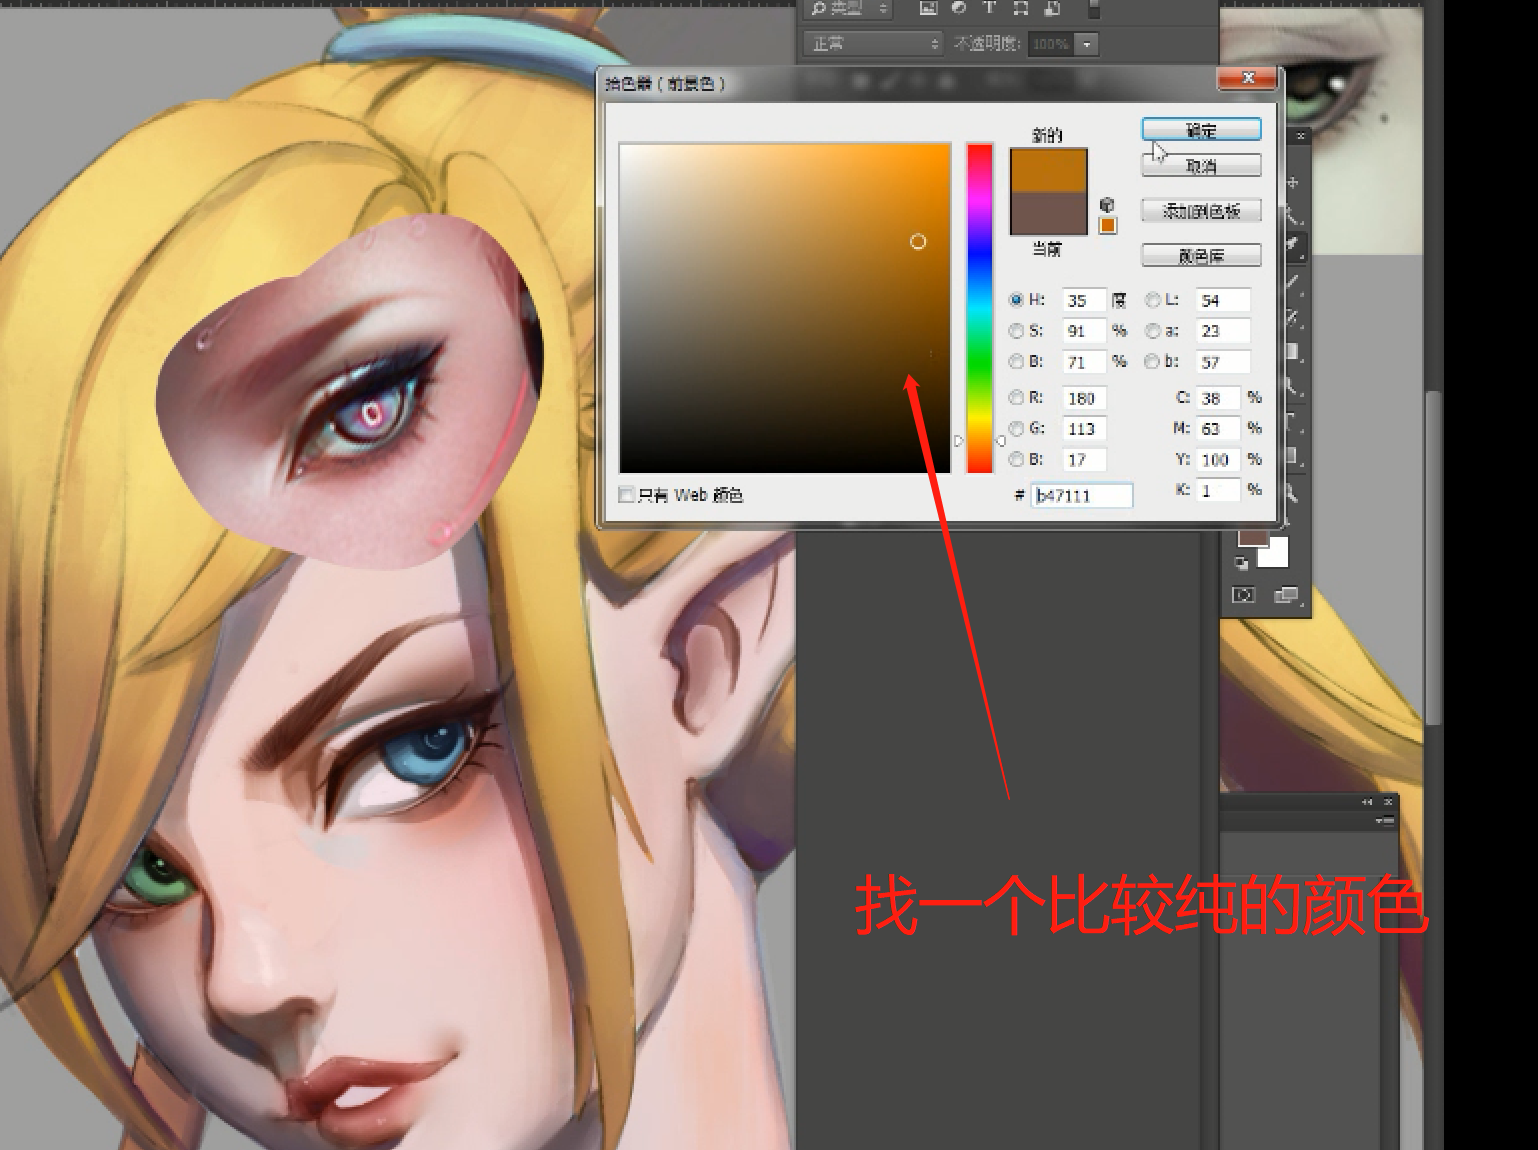Click the C value field showing 38
The image size is (1538, 1150).
(x=1219, y=398)
